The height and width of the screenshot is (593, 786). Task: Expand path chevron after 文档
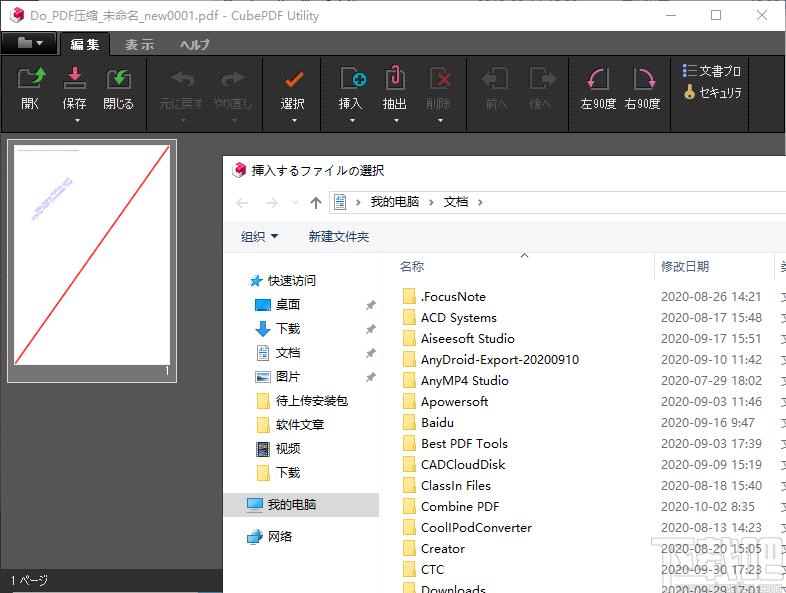(480, 203)
